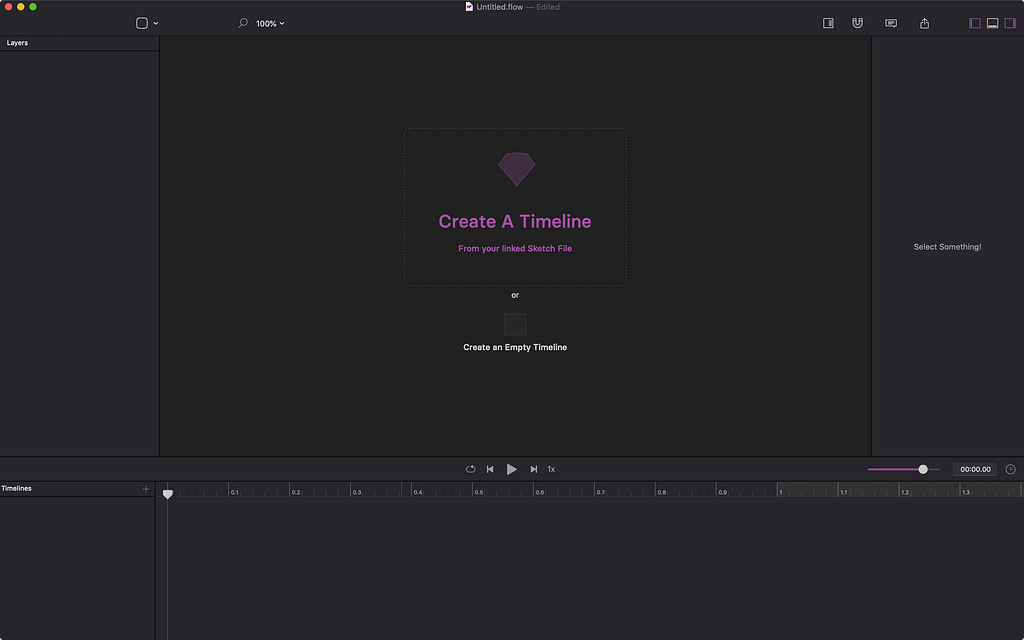1024x640 pixels.
Task: Click the 1 second ruler mark
Action: tap(780, 492)
